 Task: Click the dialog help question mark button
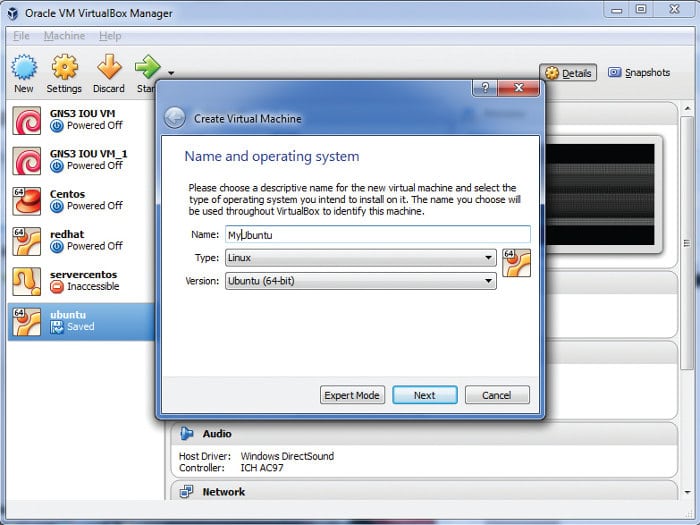[x=485, y=88]
